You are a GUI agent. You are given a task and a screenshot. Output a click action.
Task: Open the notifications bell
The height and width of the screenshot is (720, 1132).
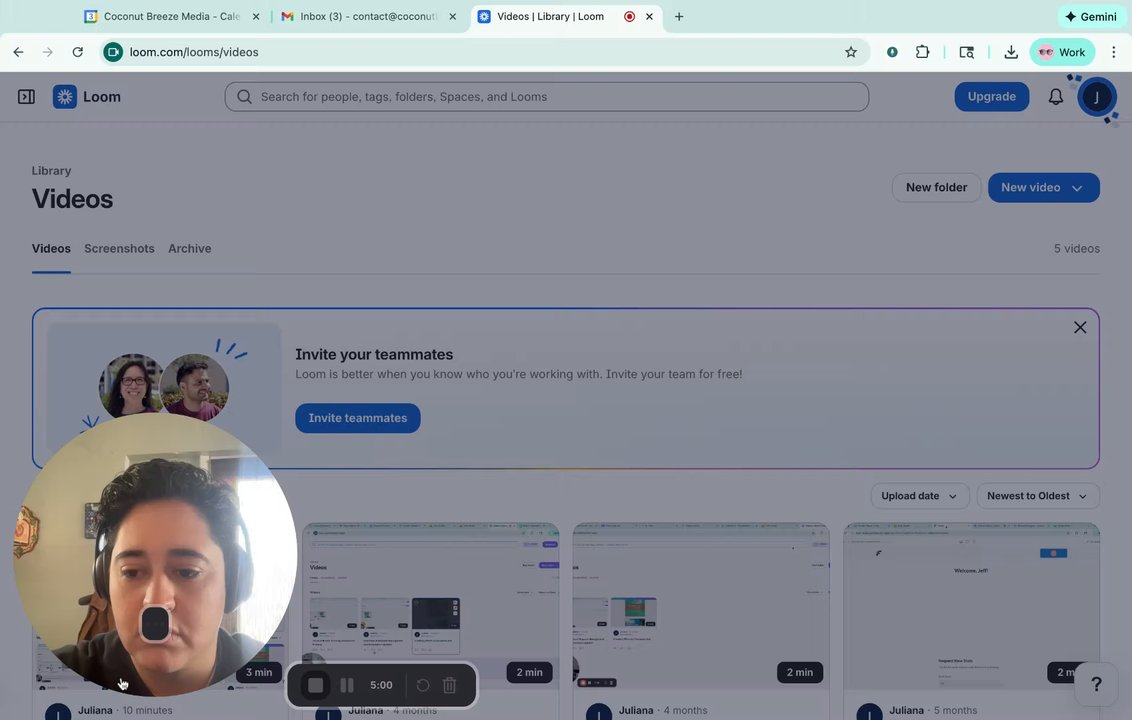point(1055,97)
